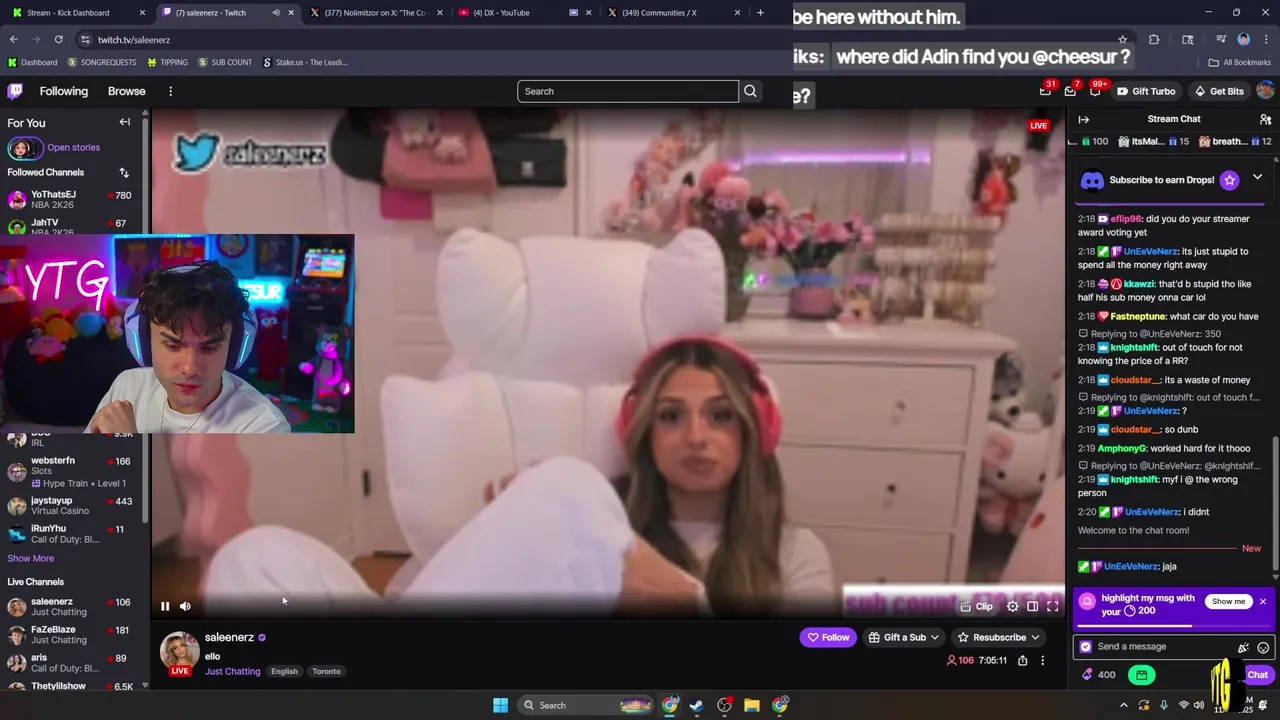Viewport: 1280px width, 720px height.
Task: Click the Toronto tag
Action: (x=326, y=671)
